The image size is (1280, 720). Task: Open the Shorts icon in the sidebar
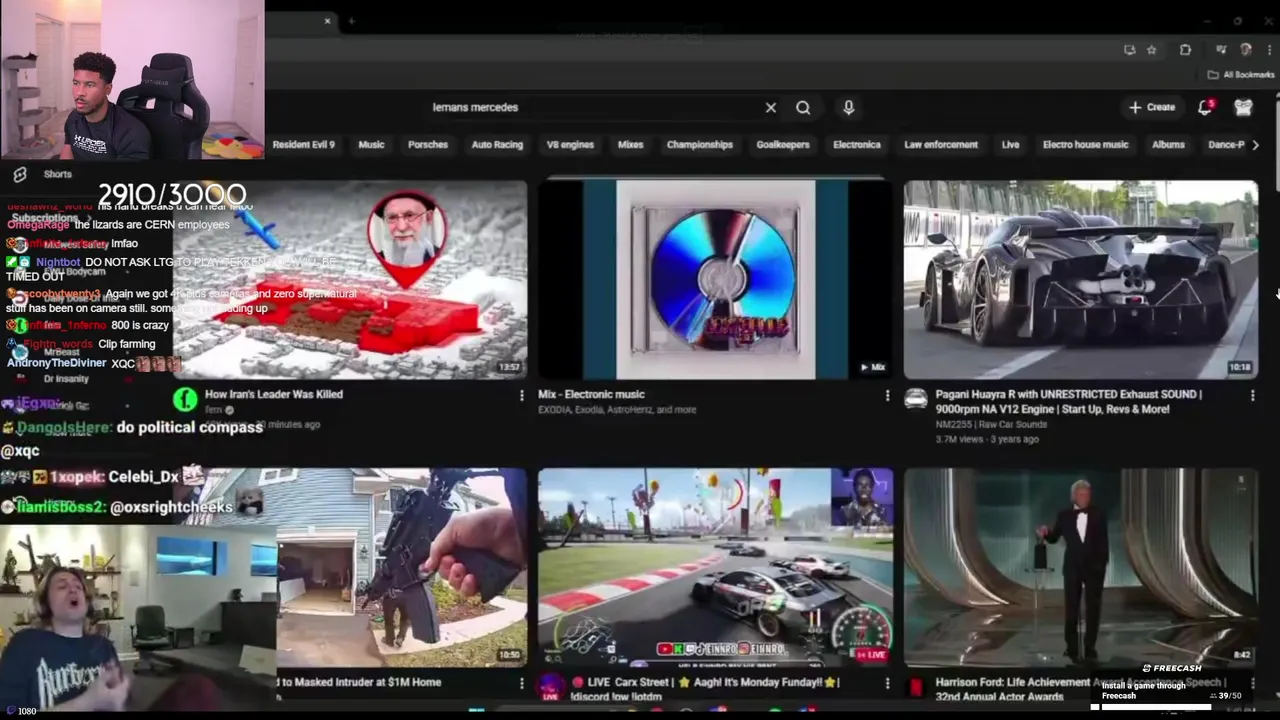[x=19, y=174]
